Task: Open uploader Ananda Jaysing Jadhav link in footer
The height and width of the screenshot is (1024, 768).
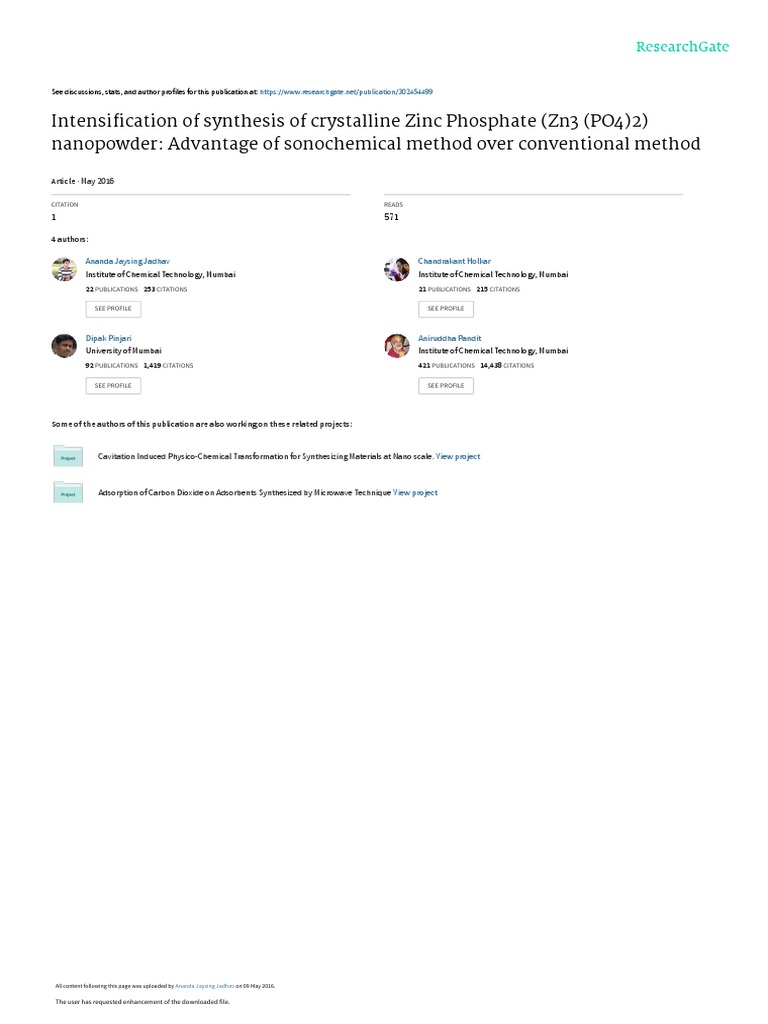Action: click(204, 986)
